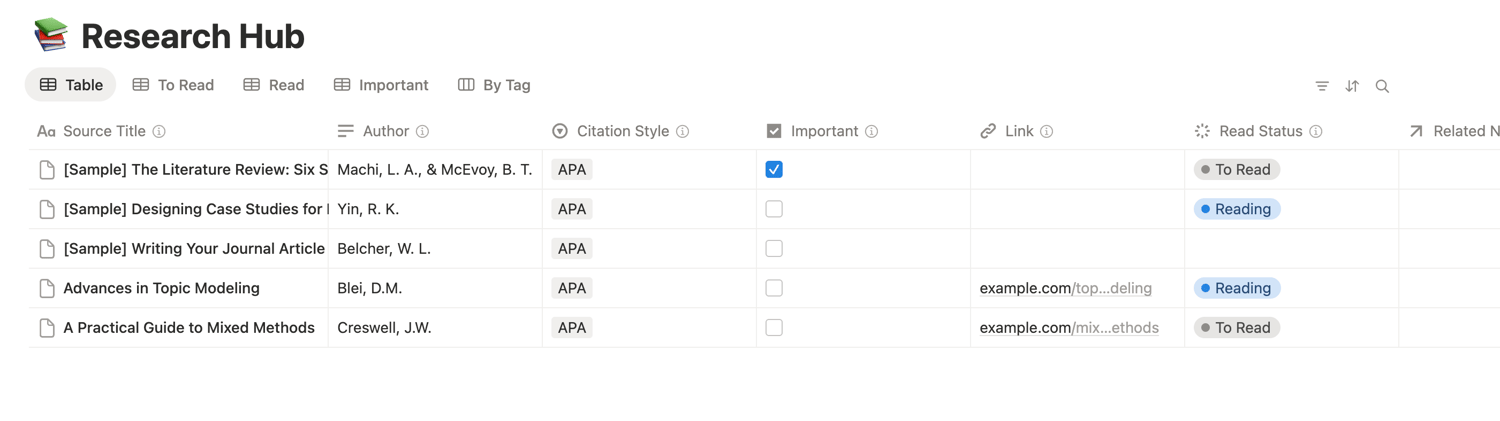Open APA citation style for Belcher row

click(572, 249)
